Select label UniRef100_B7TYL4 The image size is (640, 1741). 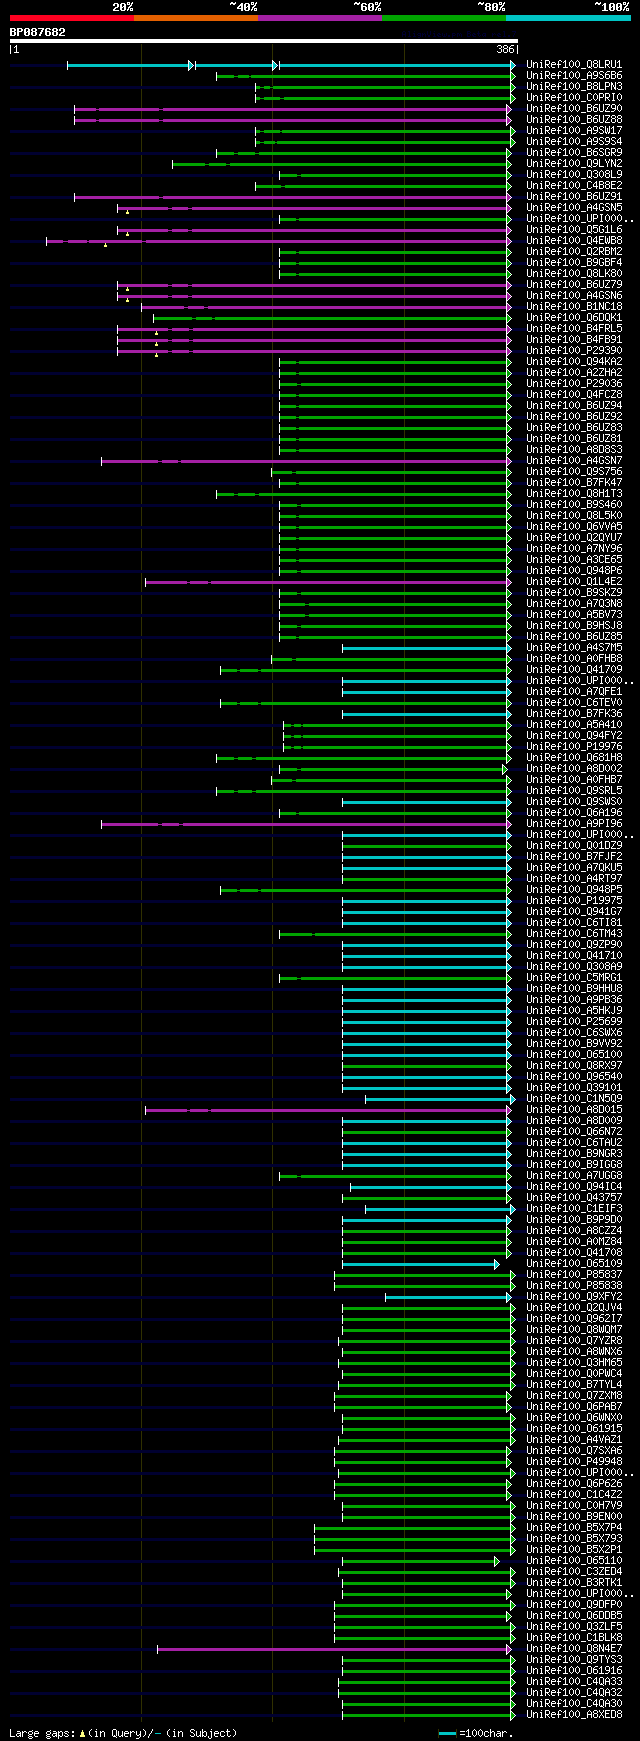point(574,1385)
